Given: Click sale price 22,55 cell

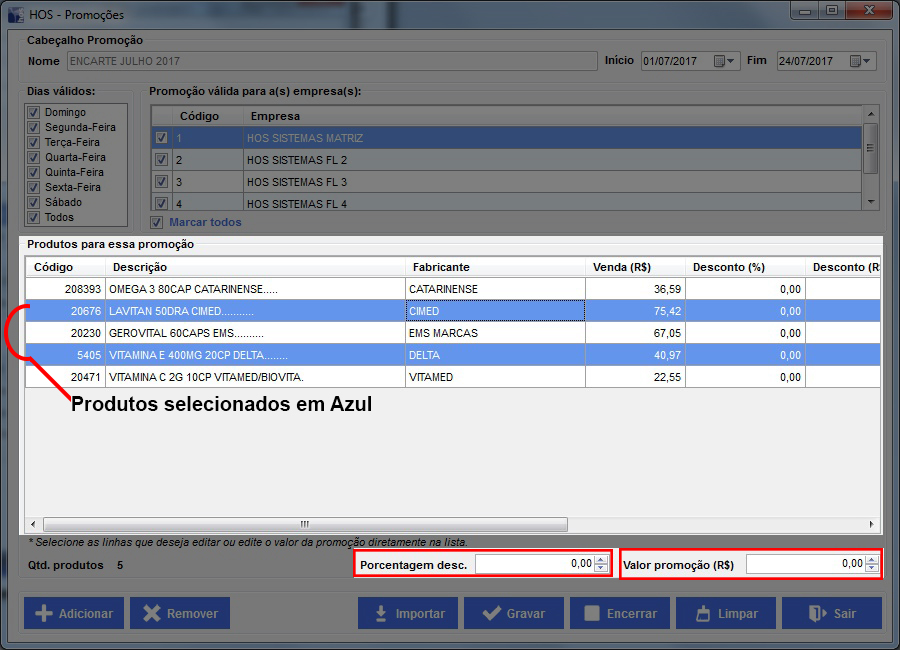Looking at the screenshot, I should (635, 377).
